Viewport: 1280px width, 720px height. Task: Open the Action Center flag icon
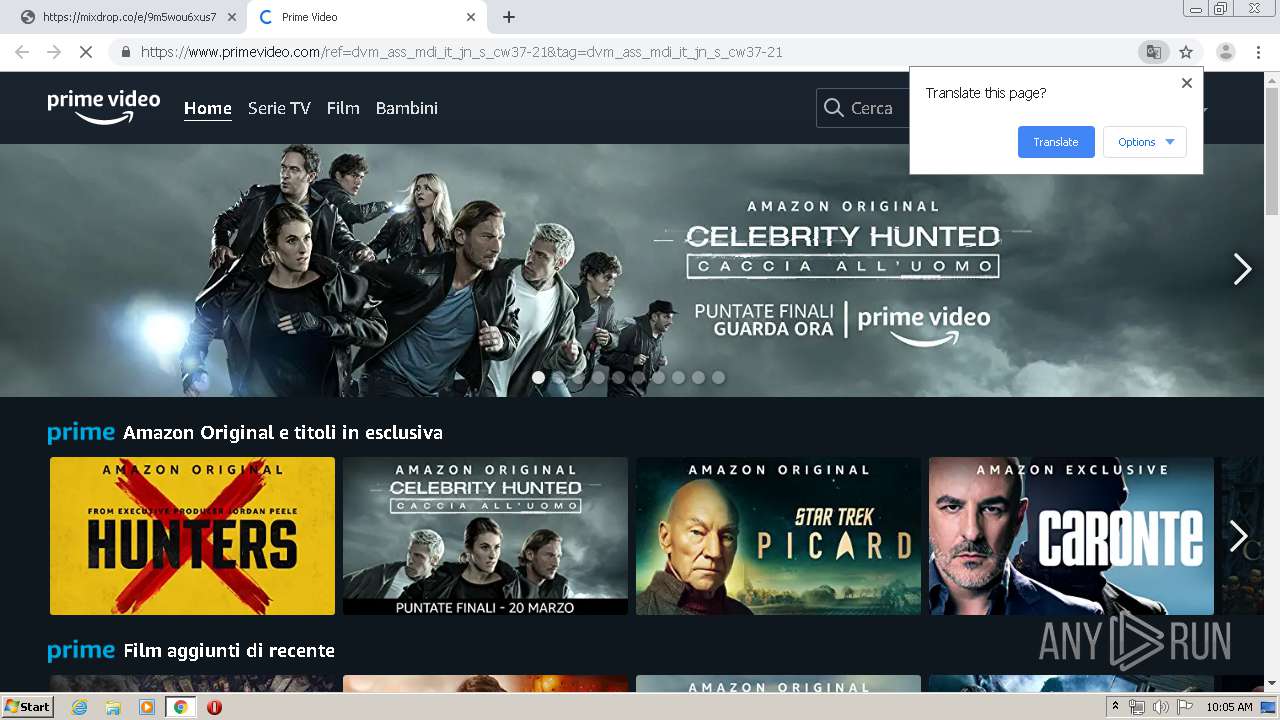tap(1184, 707)
